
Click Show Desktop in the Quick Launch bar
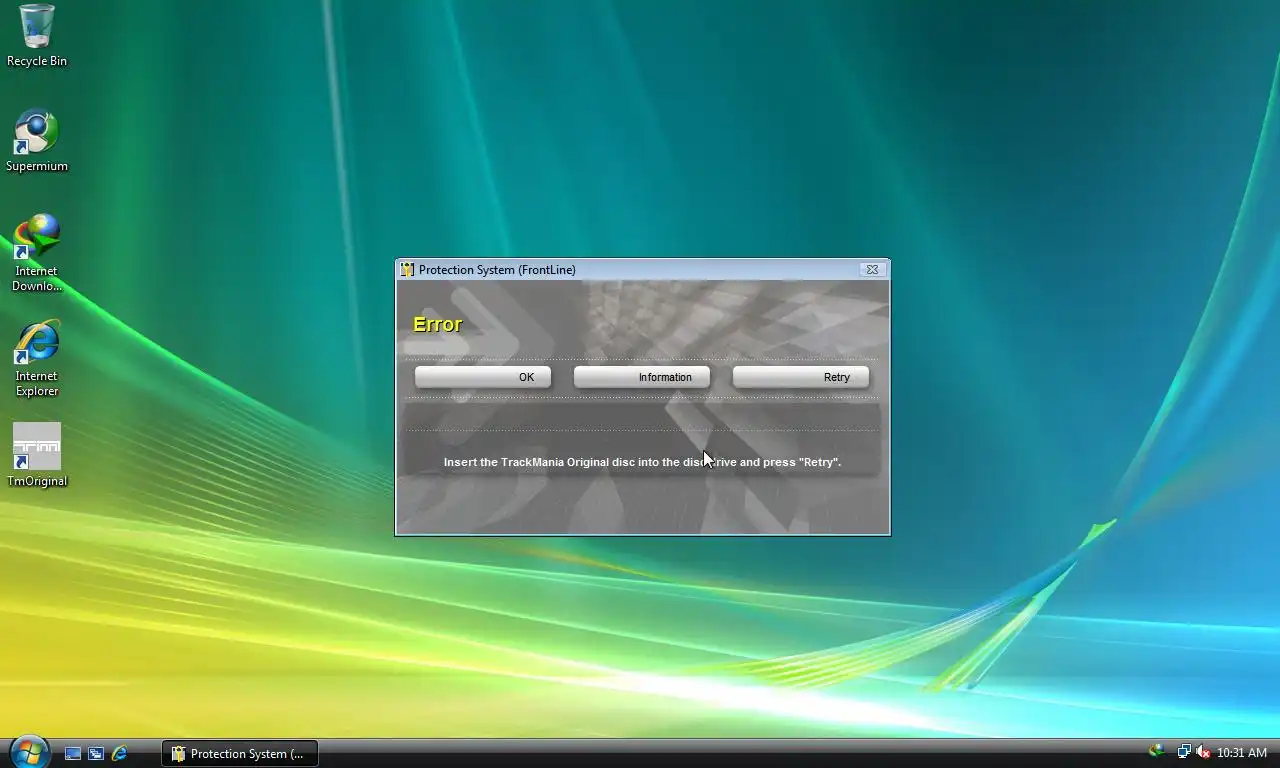coord(73,753)
